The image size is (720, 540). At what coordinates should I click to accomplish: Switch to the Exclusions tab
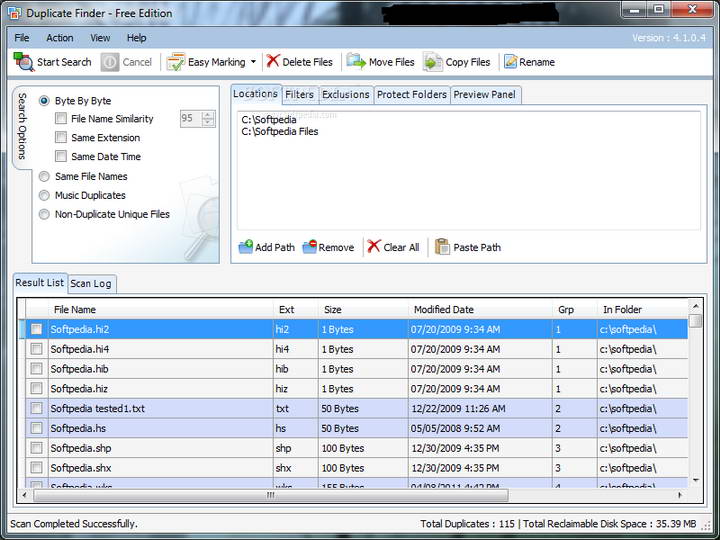[346, 95]
